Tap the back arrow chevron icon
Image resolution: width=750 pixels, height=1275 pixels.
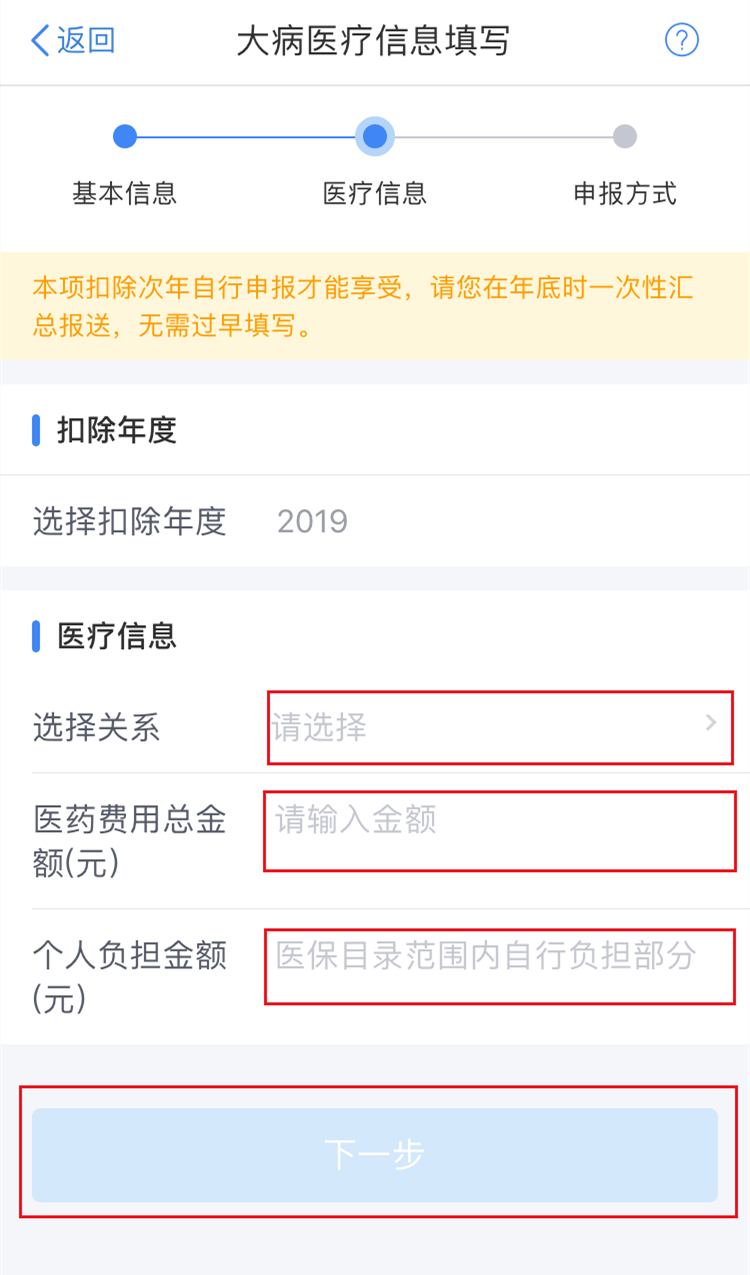40,41
